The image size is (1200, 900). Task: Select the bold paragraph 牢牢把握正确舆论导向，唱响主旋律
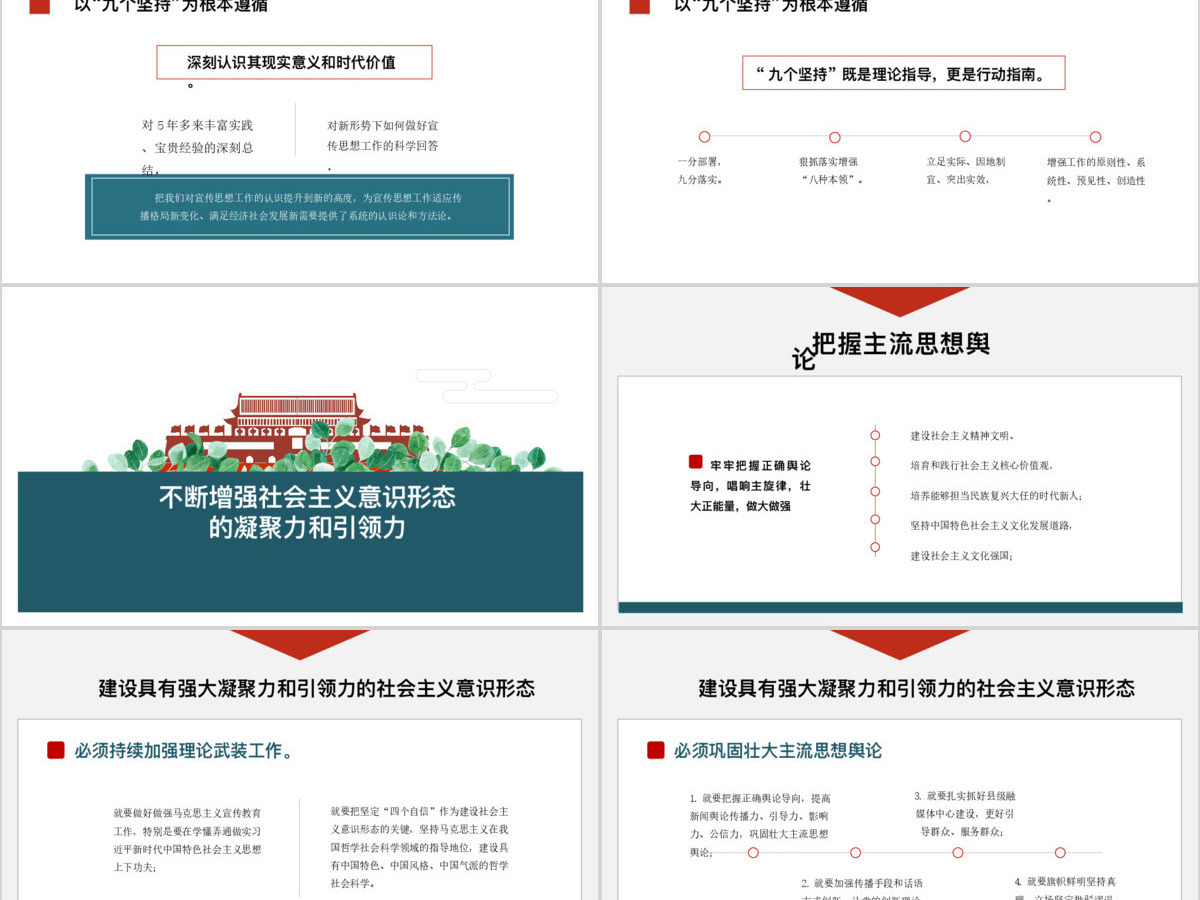click(751, 486)
